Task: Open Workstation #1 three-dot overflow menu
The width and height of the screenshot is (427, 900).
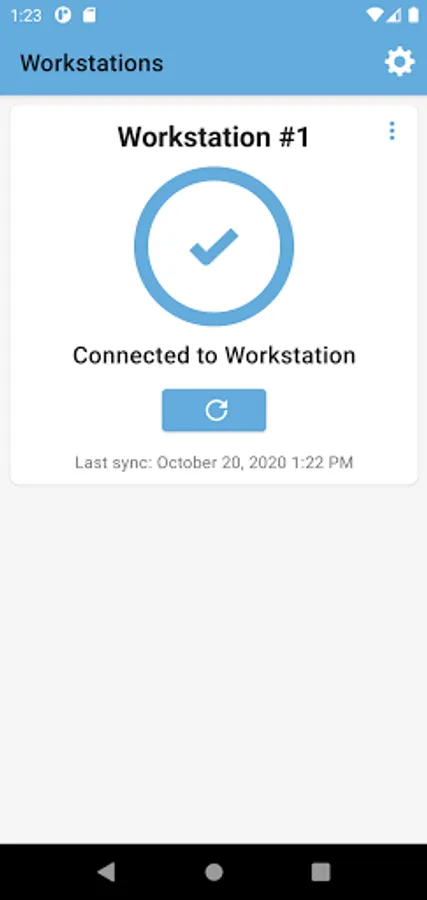Action: [x=392, y=131]
